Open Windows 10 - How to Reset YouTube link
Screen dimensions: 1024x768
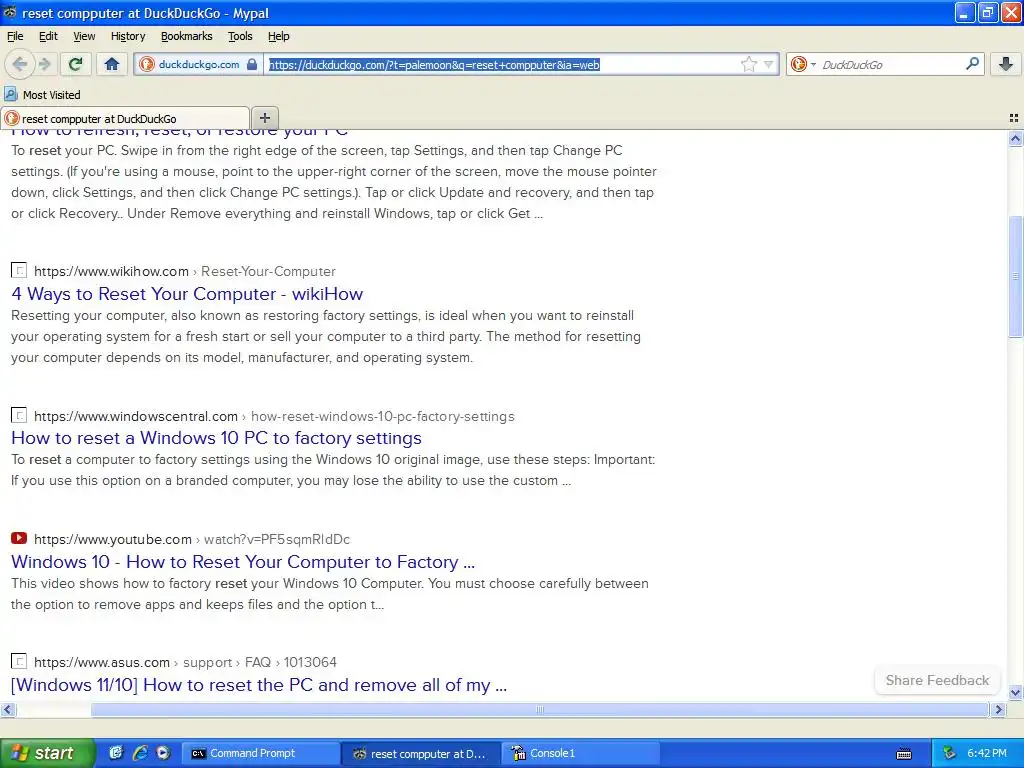(243, 562)
